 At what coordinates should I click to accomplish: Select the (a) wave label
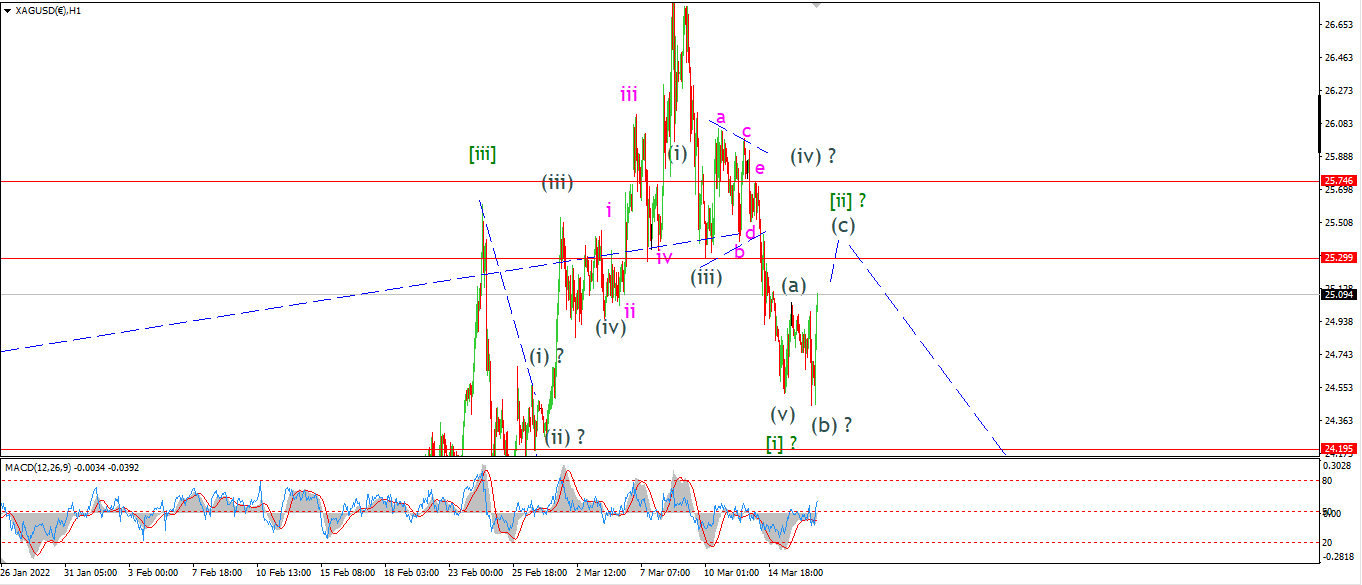[x=793, y=285]
